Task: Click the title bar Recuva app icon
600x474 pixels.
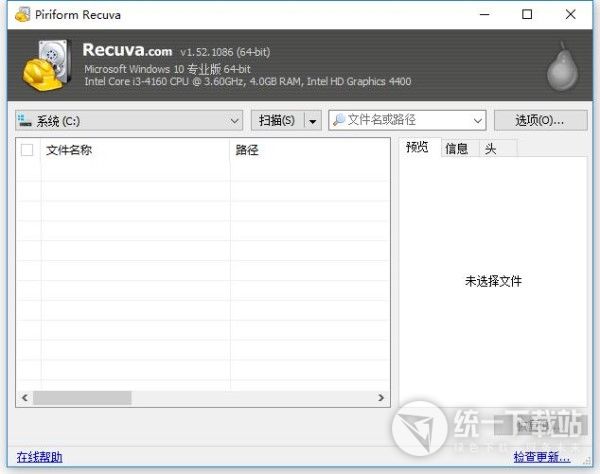Action: [x=22, y=15]
